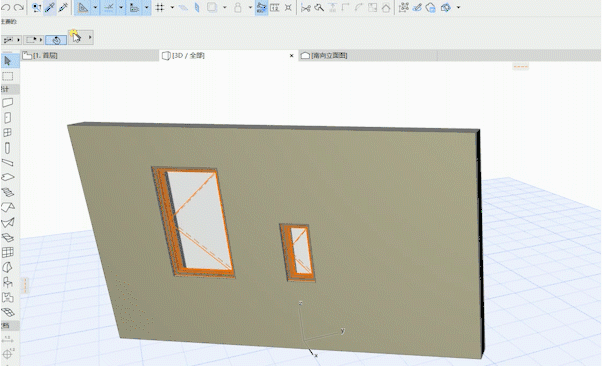The width and height of the screenshot is (602, 366).
Task: Click the Split scissors icon
Action: click(306, 8)
